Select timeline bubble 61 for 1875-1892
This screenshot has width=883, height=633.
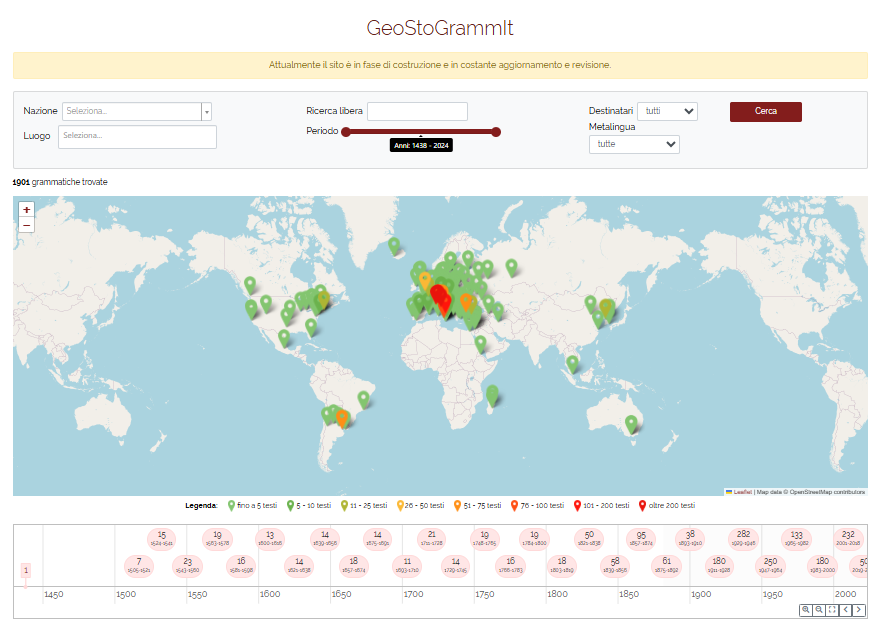tap(666, 565)
